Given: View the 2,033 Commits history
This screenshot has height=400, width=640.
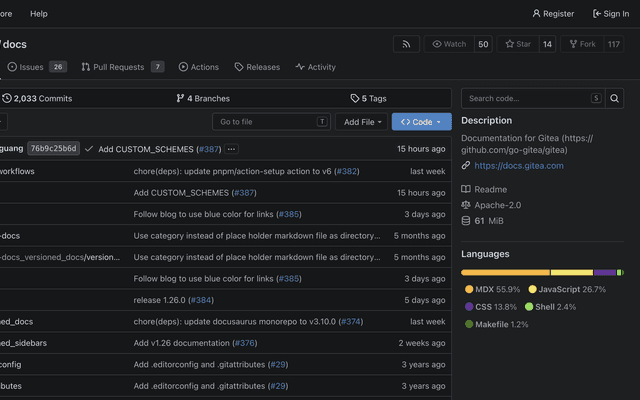Looking at the screenshot, I should pos(37,98).
